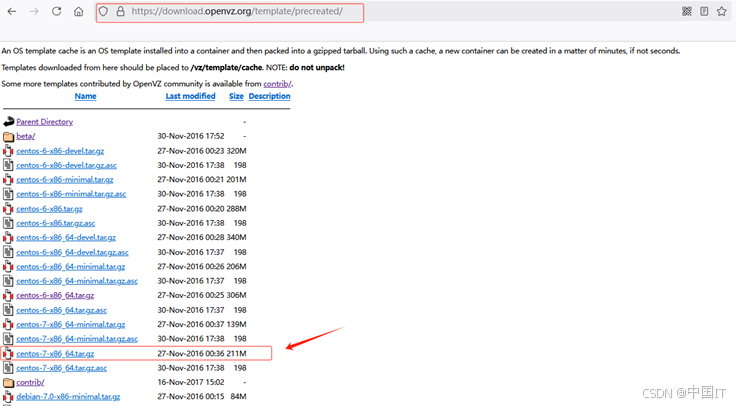This screenshot has width=736, height=406.
Task: Open centos-6-x86-devel.tar.gz.asc signature
Action: click(67, 166)
